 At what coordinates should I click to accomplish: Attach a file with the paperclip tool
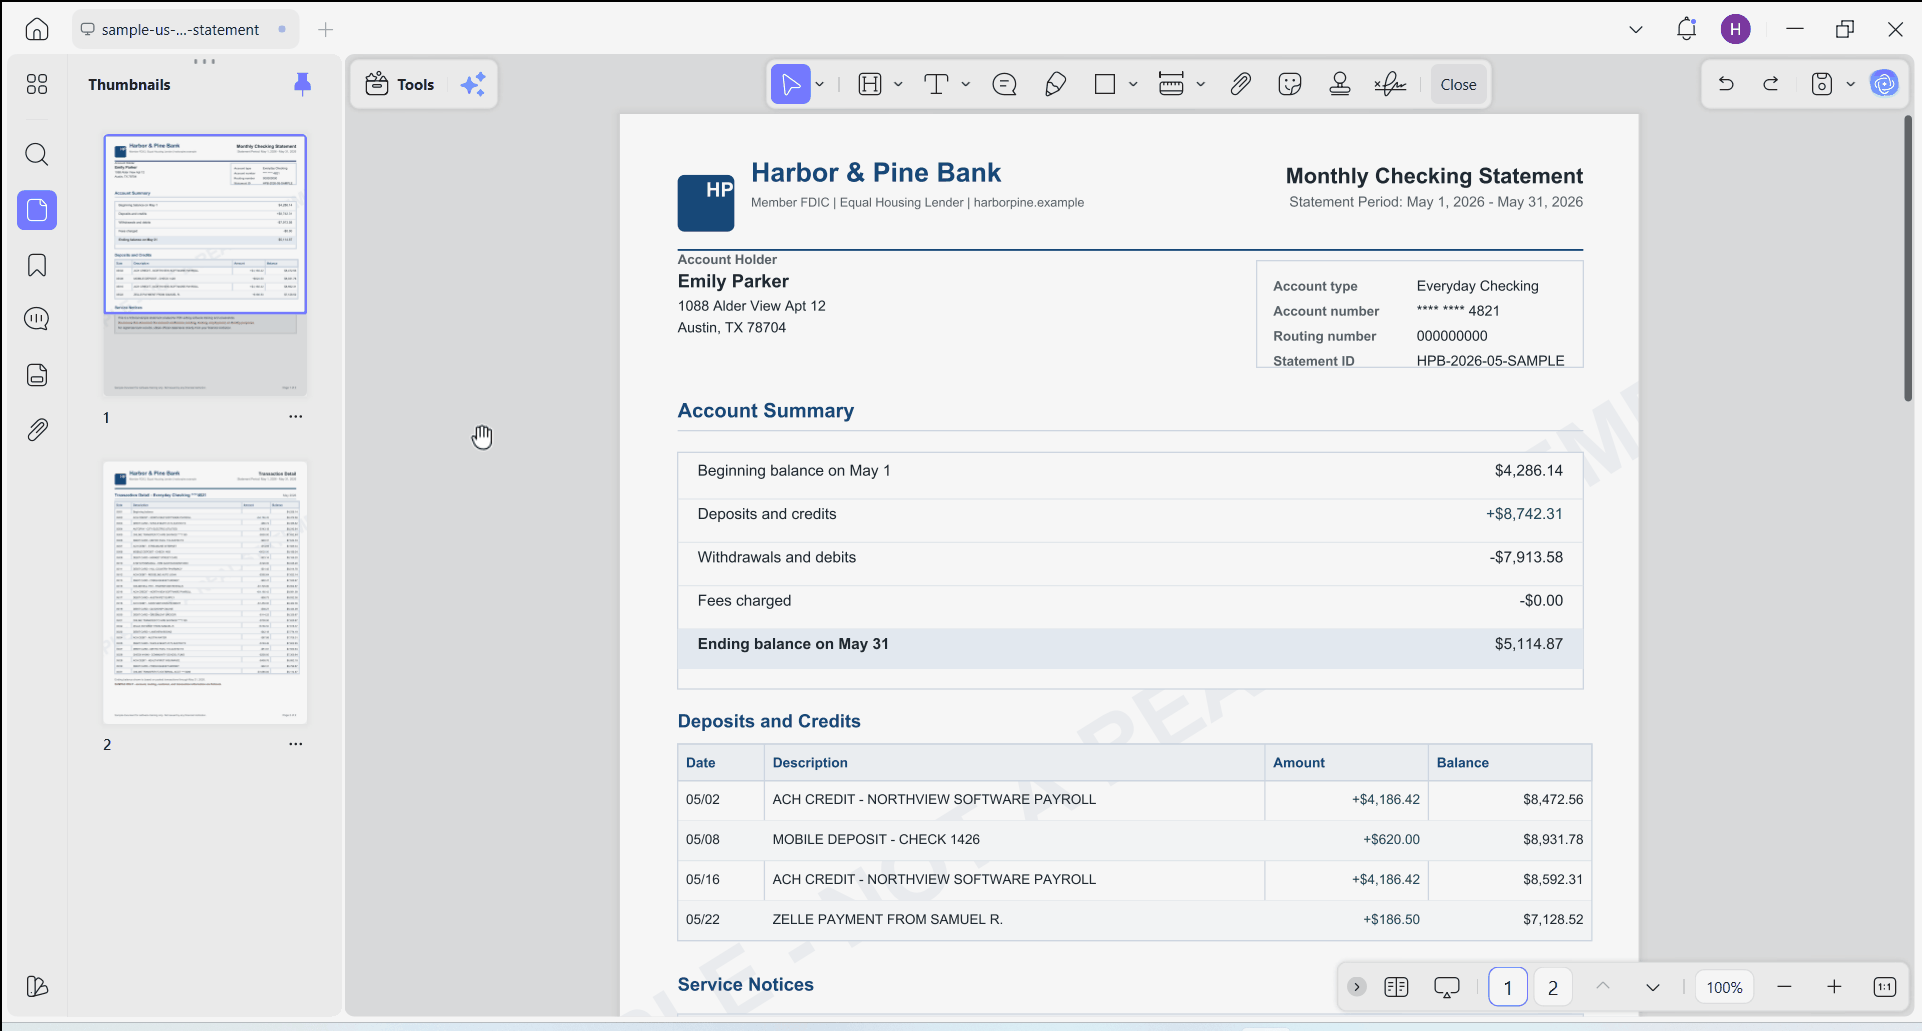1240,84
